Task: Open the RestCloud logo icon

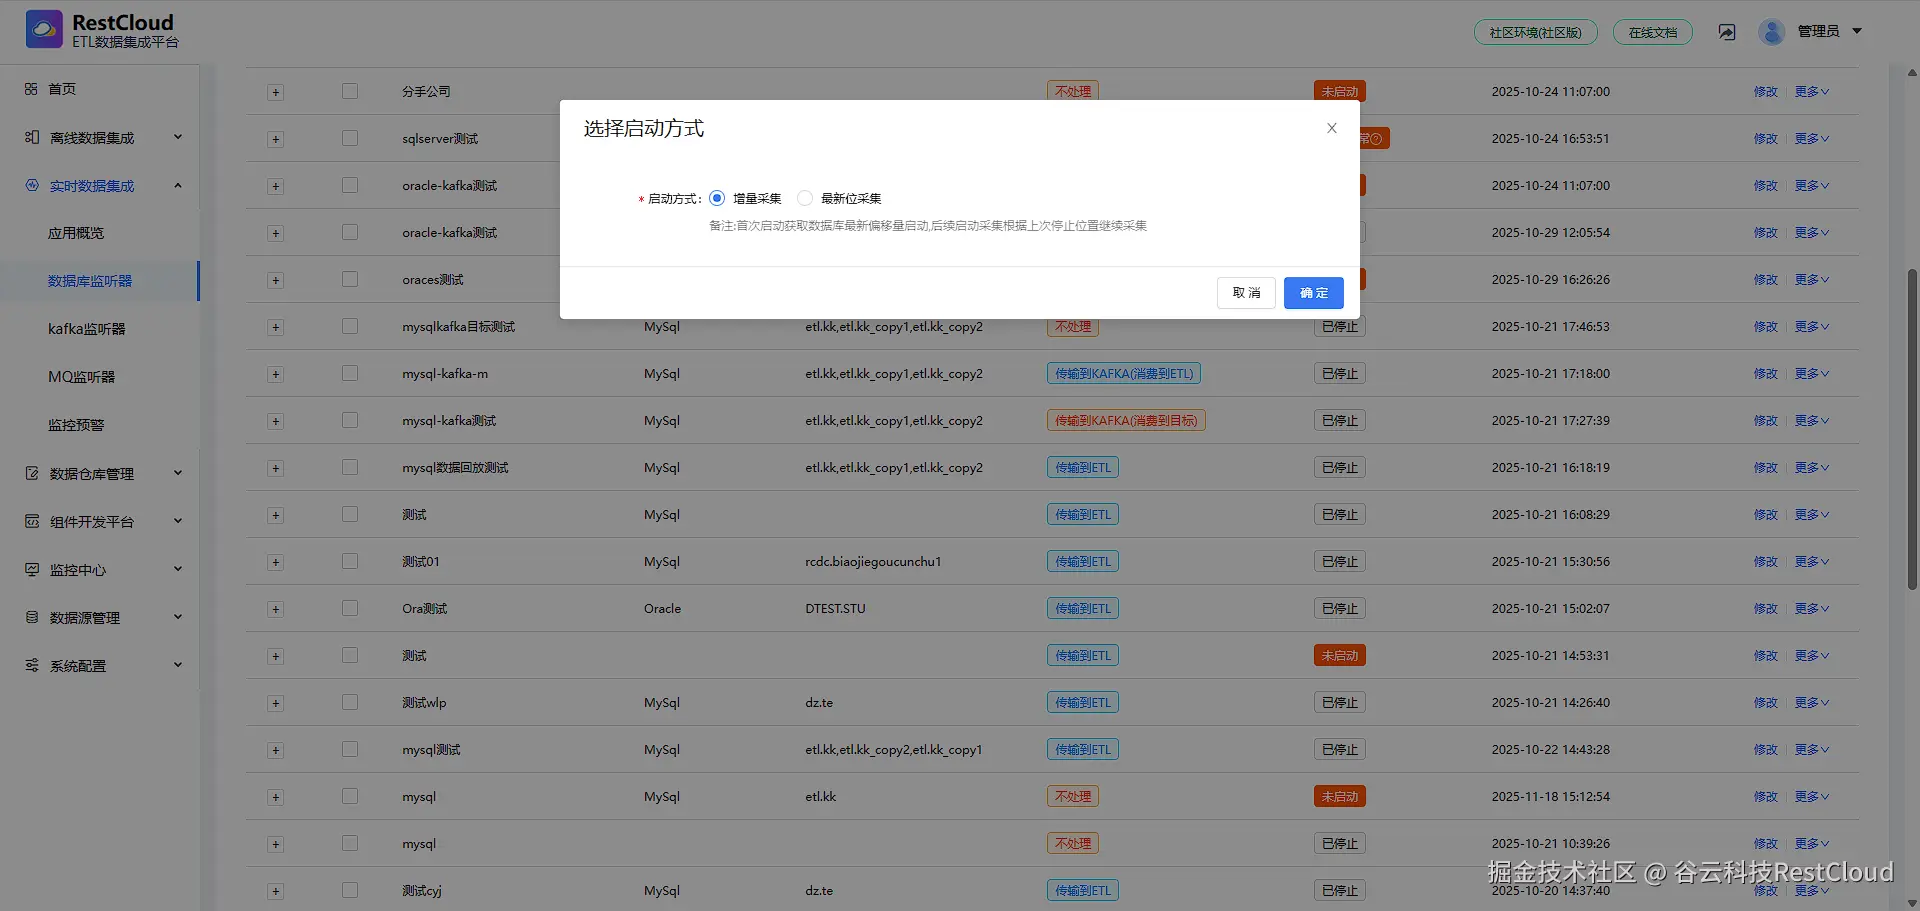Action: [x=44, y=29]
